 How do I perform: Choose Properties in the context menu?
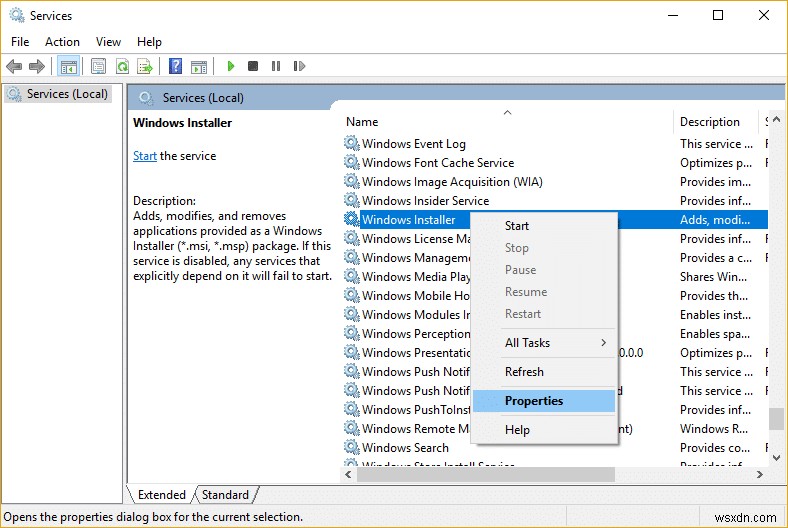tap(544, 401)
